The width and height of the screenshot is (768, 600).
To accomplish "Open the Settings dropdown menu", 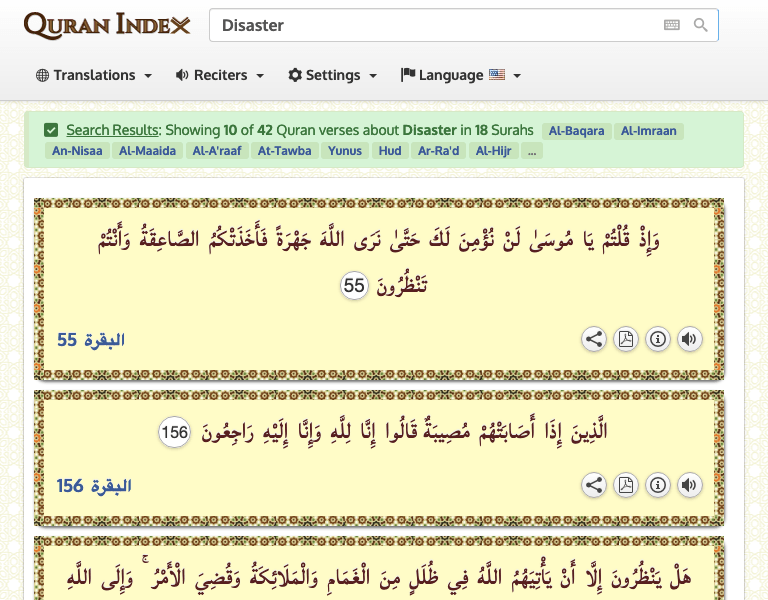I will click(333, 75).
